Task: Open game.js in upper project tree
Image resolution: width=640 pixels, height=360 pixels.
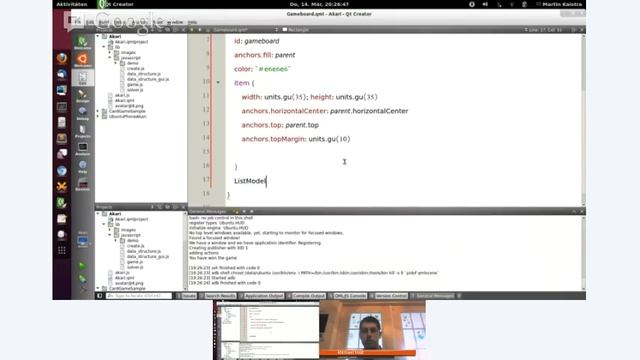Action: coord(134,84)
